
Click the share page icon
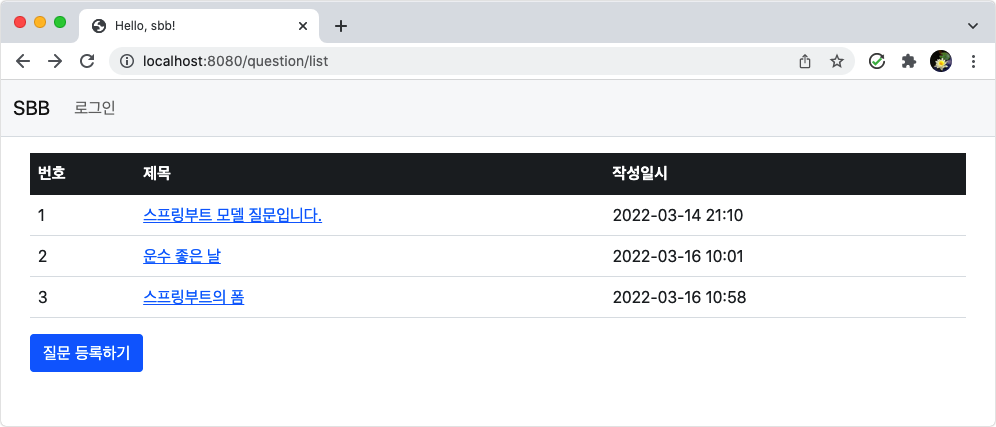pyautogui.click(x=805, y=61)
